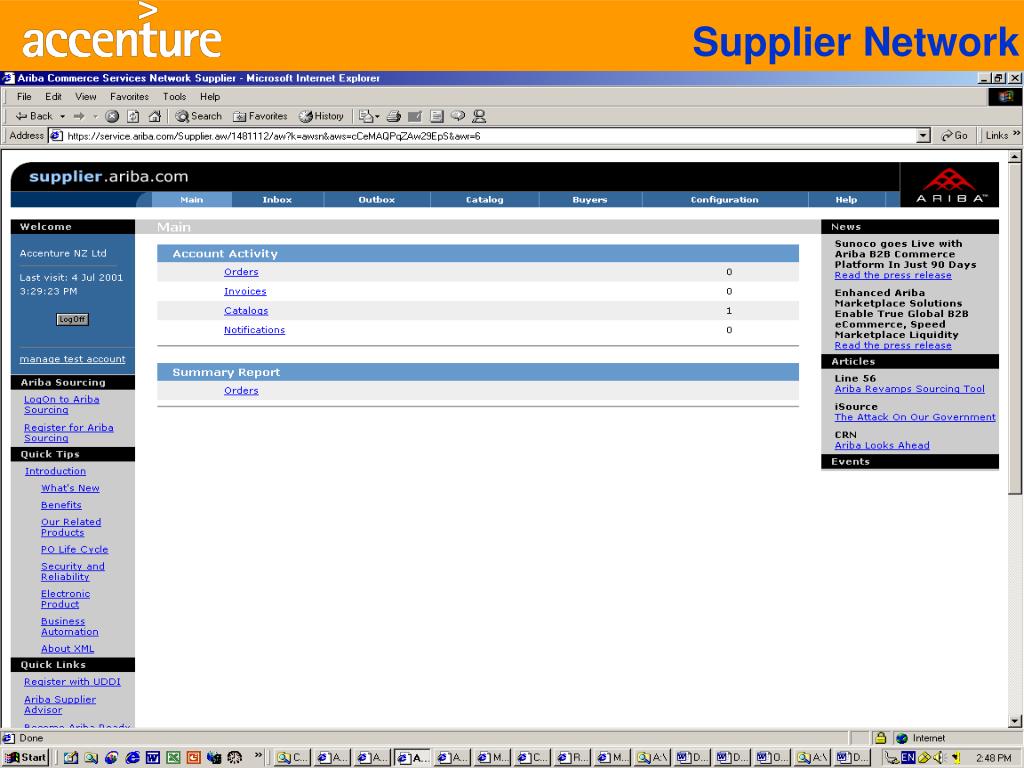
Task: Switch to the Outbox tab
Action: click(x=377, y=200)
